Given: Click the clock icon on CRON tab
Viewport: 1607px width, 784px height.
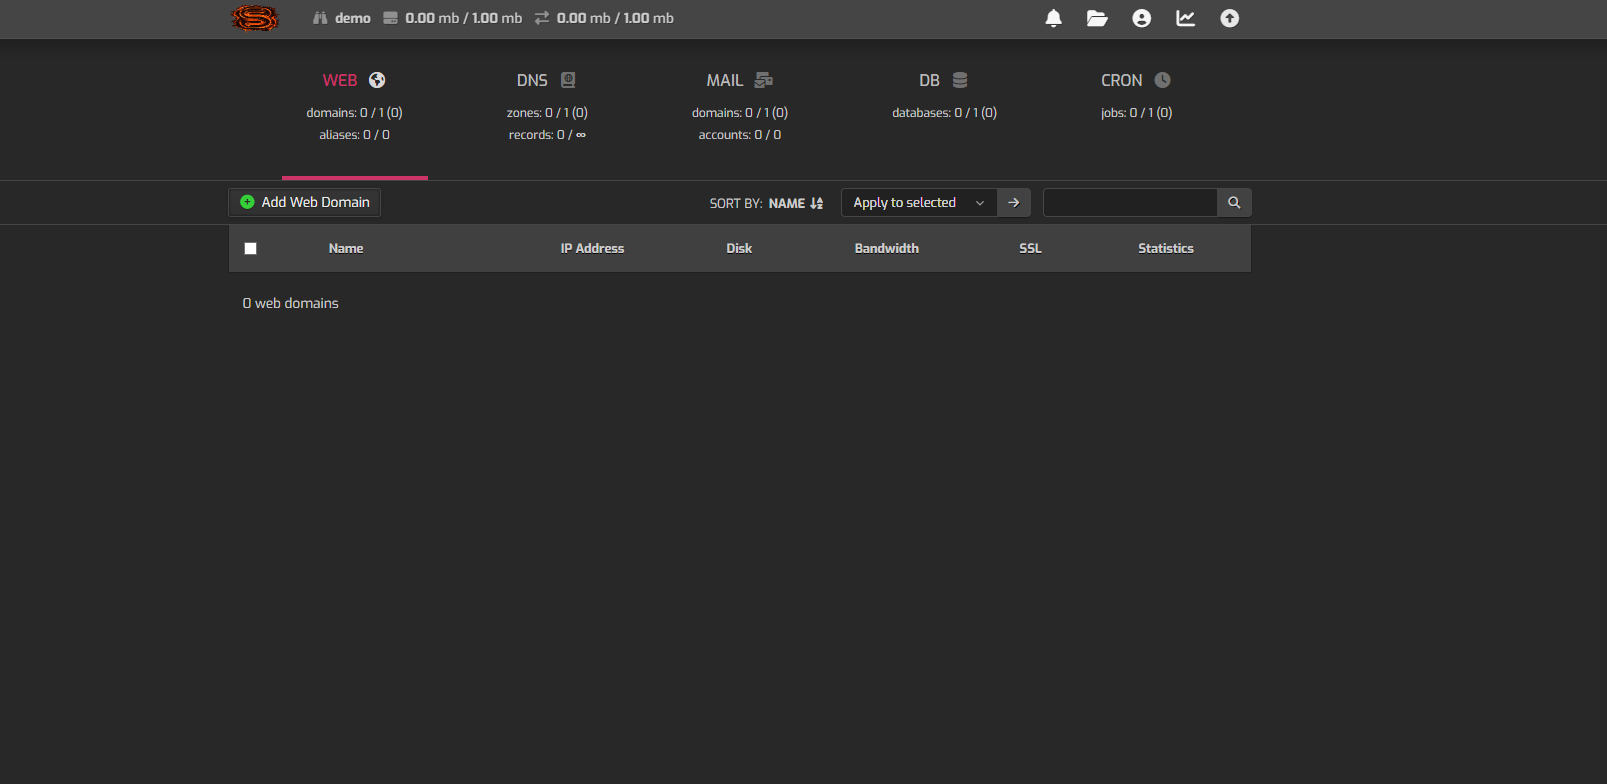Looking at the screenshot, I should pos(1162,80).
